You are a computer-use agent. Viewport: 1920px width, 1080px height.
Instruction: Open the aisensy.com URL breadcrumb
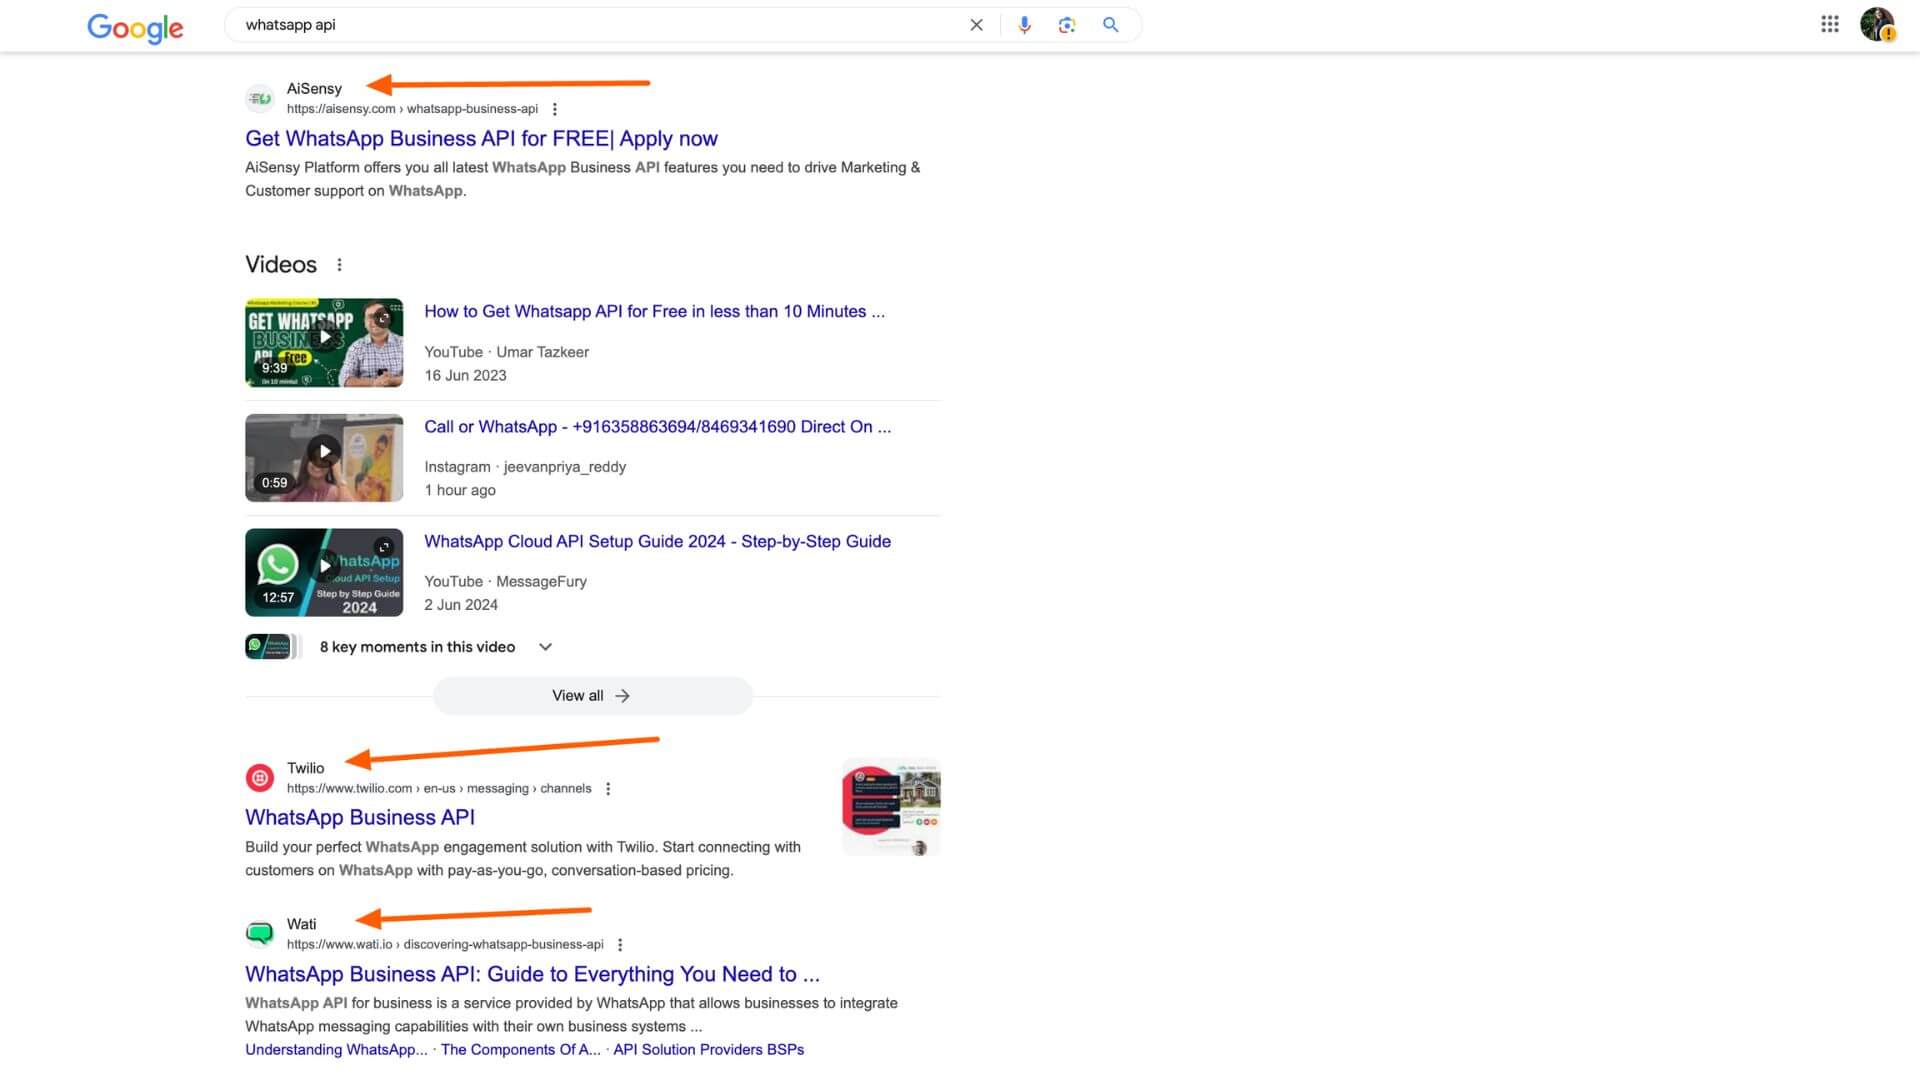(412, 109)
